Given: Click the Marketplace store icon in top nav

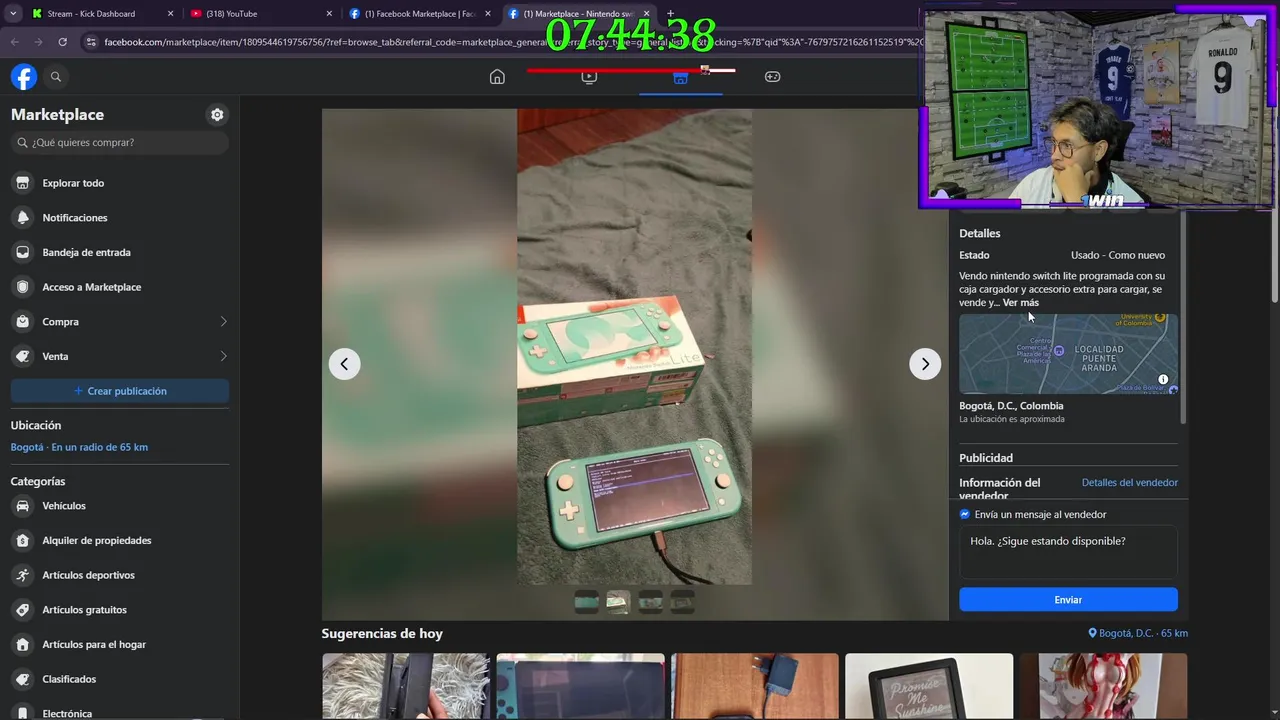Looking at the screenshot, I should click(680, 77).
